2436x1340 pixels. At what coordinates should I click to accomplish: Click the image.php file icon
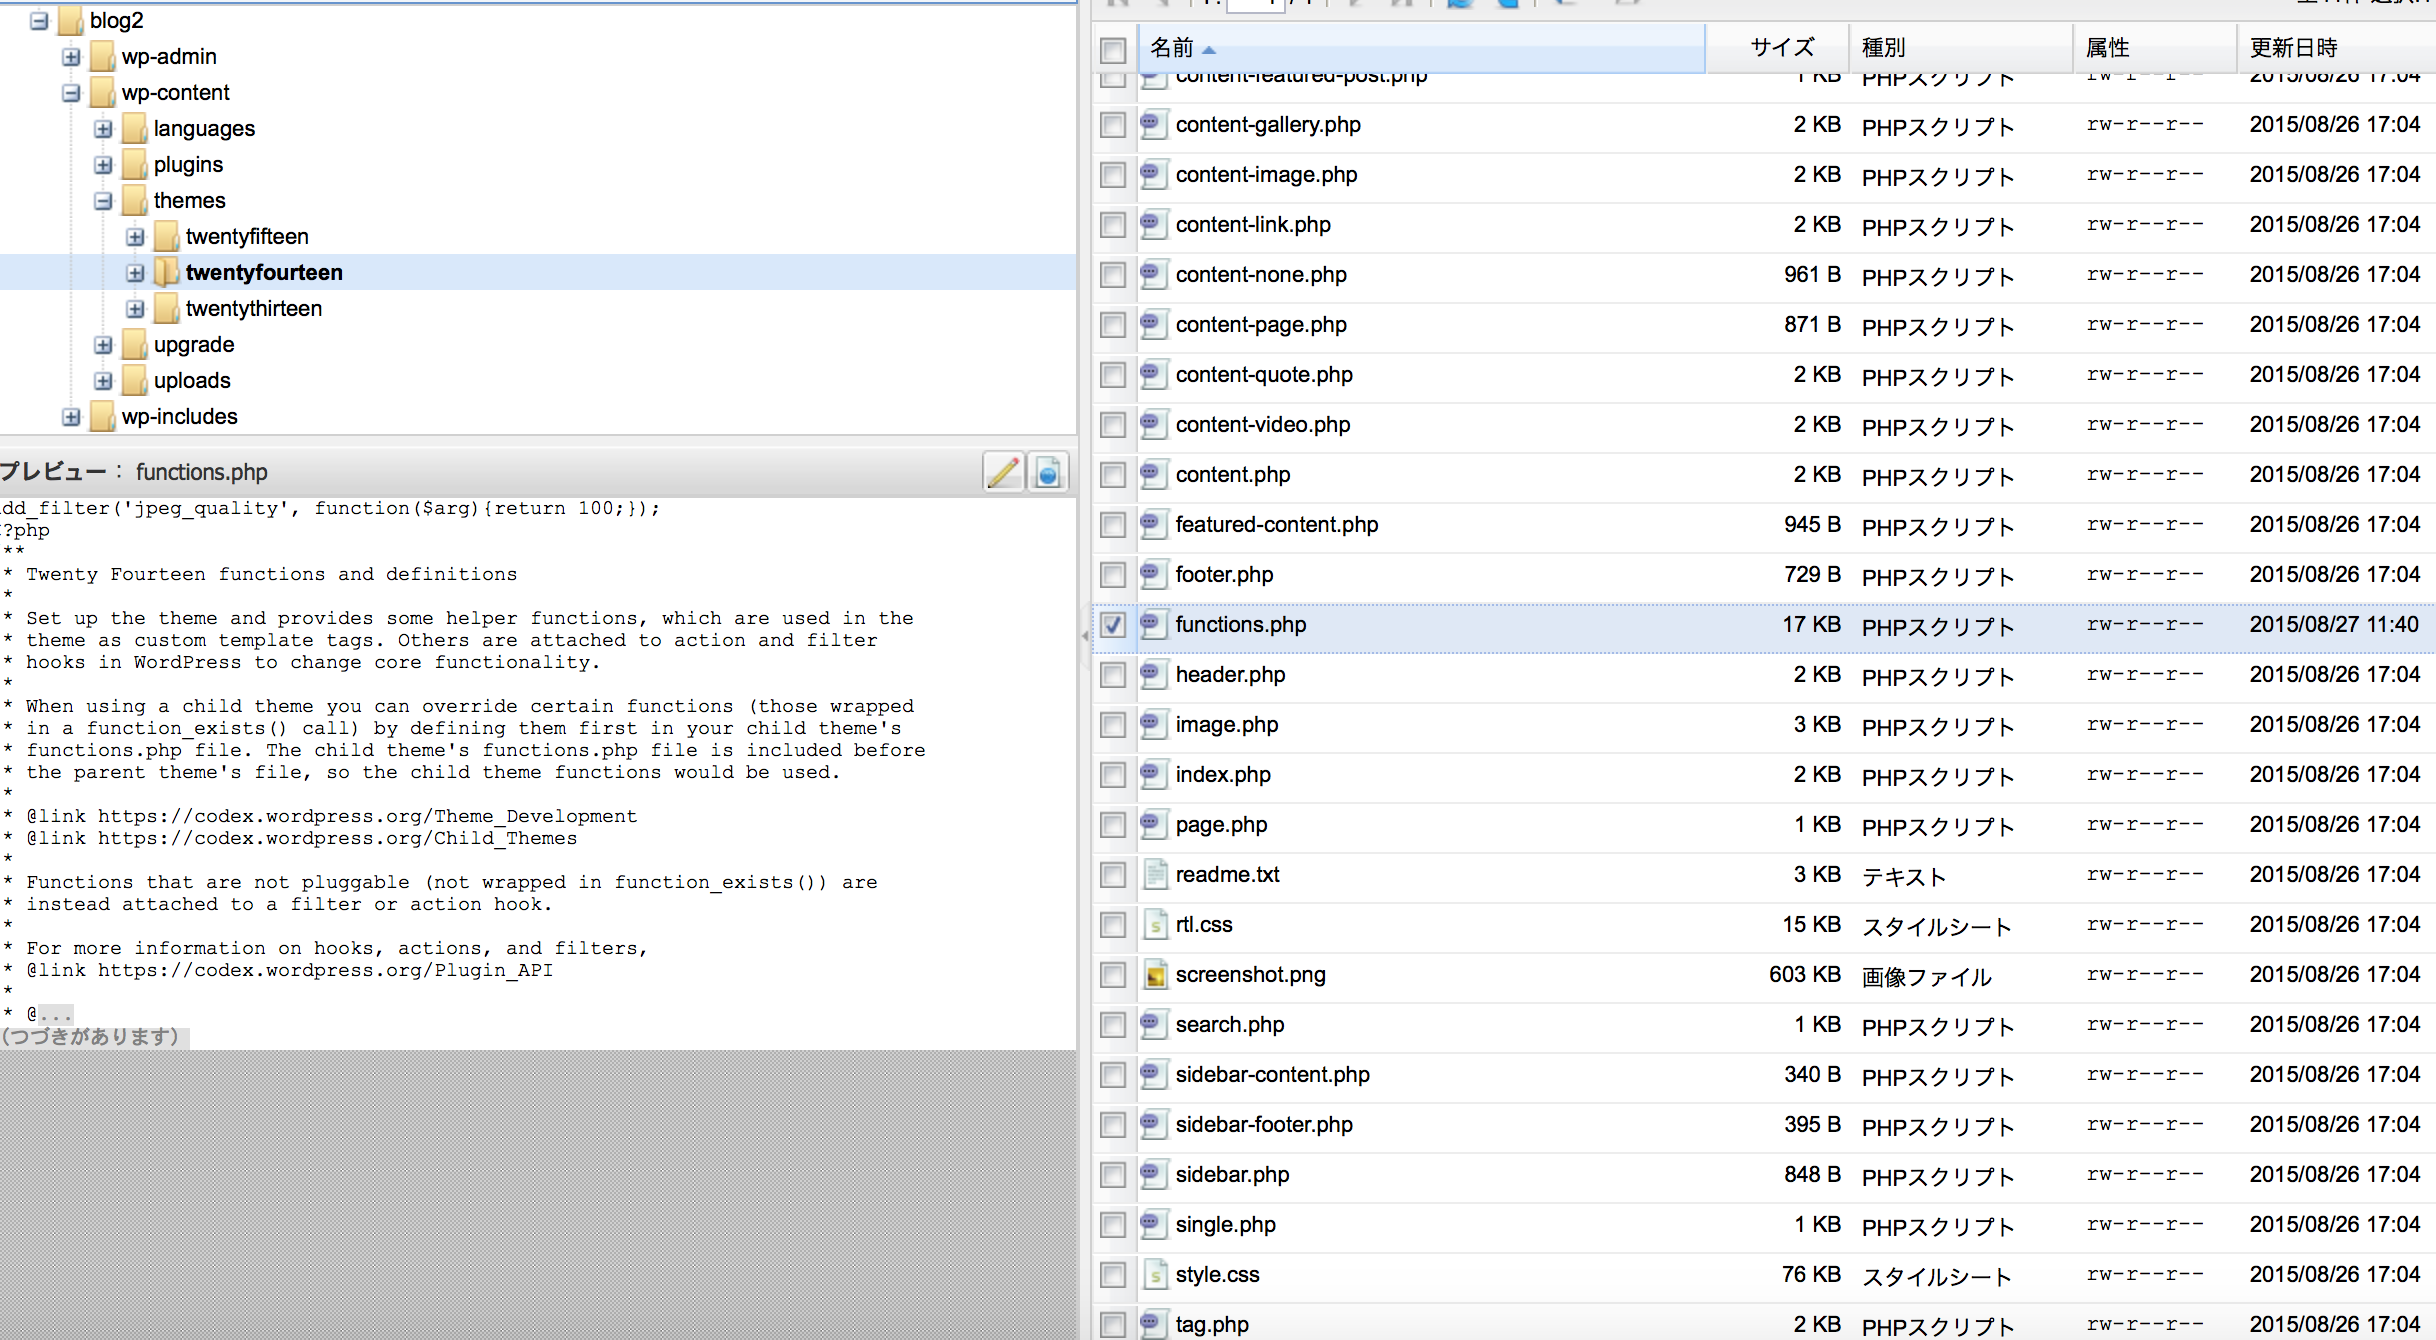[x=1153, y=724]
